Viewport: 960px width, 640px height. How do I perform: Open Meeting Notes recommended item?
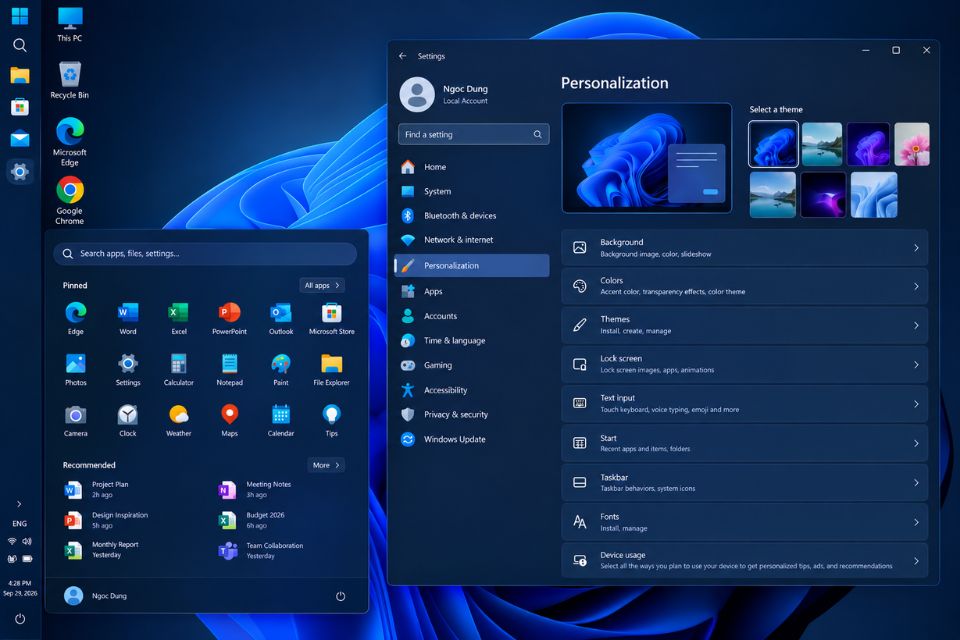pos(255,489)
